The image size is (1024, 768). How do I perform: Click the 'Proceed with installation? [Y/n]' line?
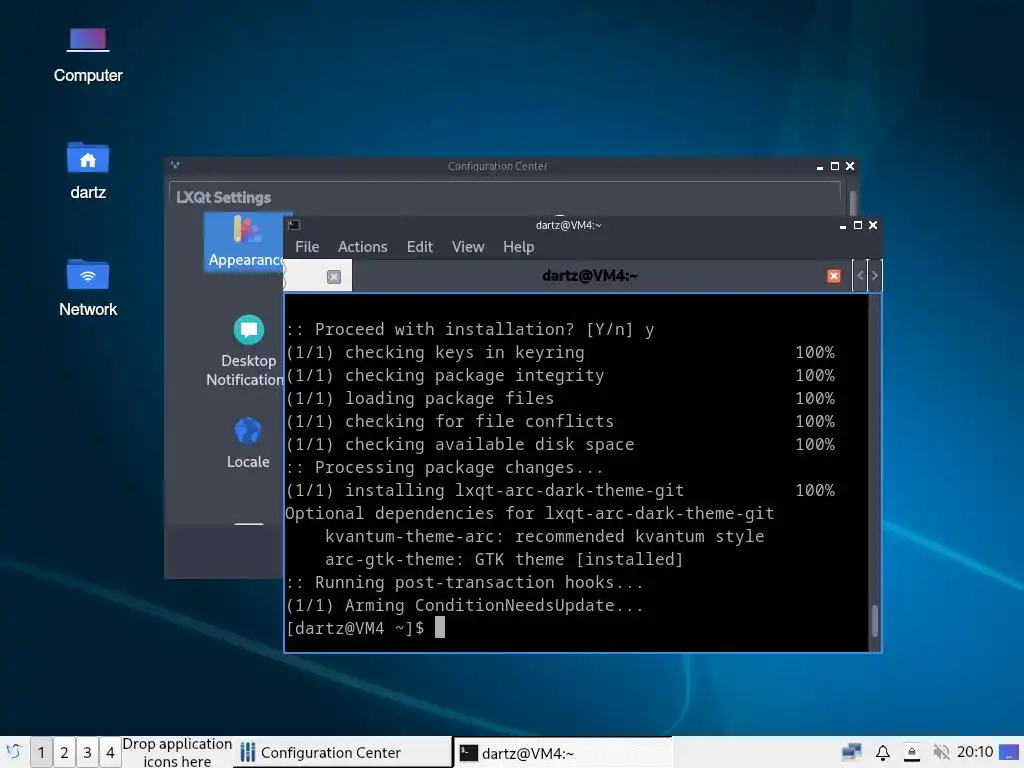(470, 329)
